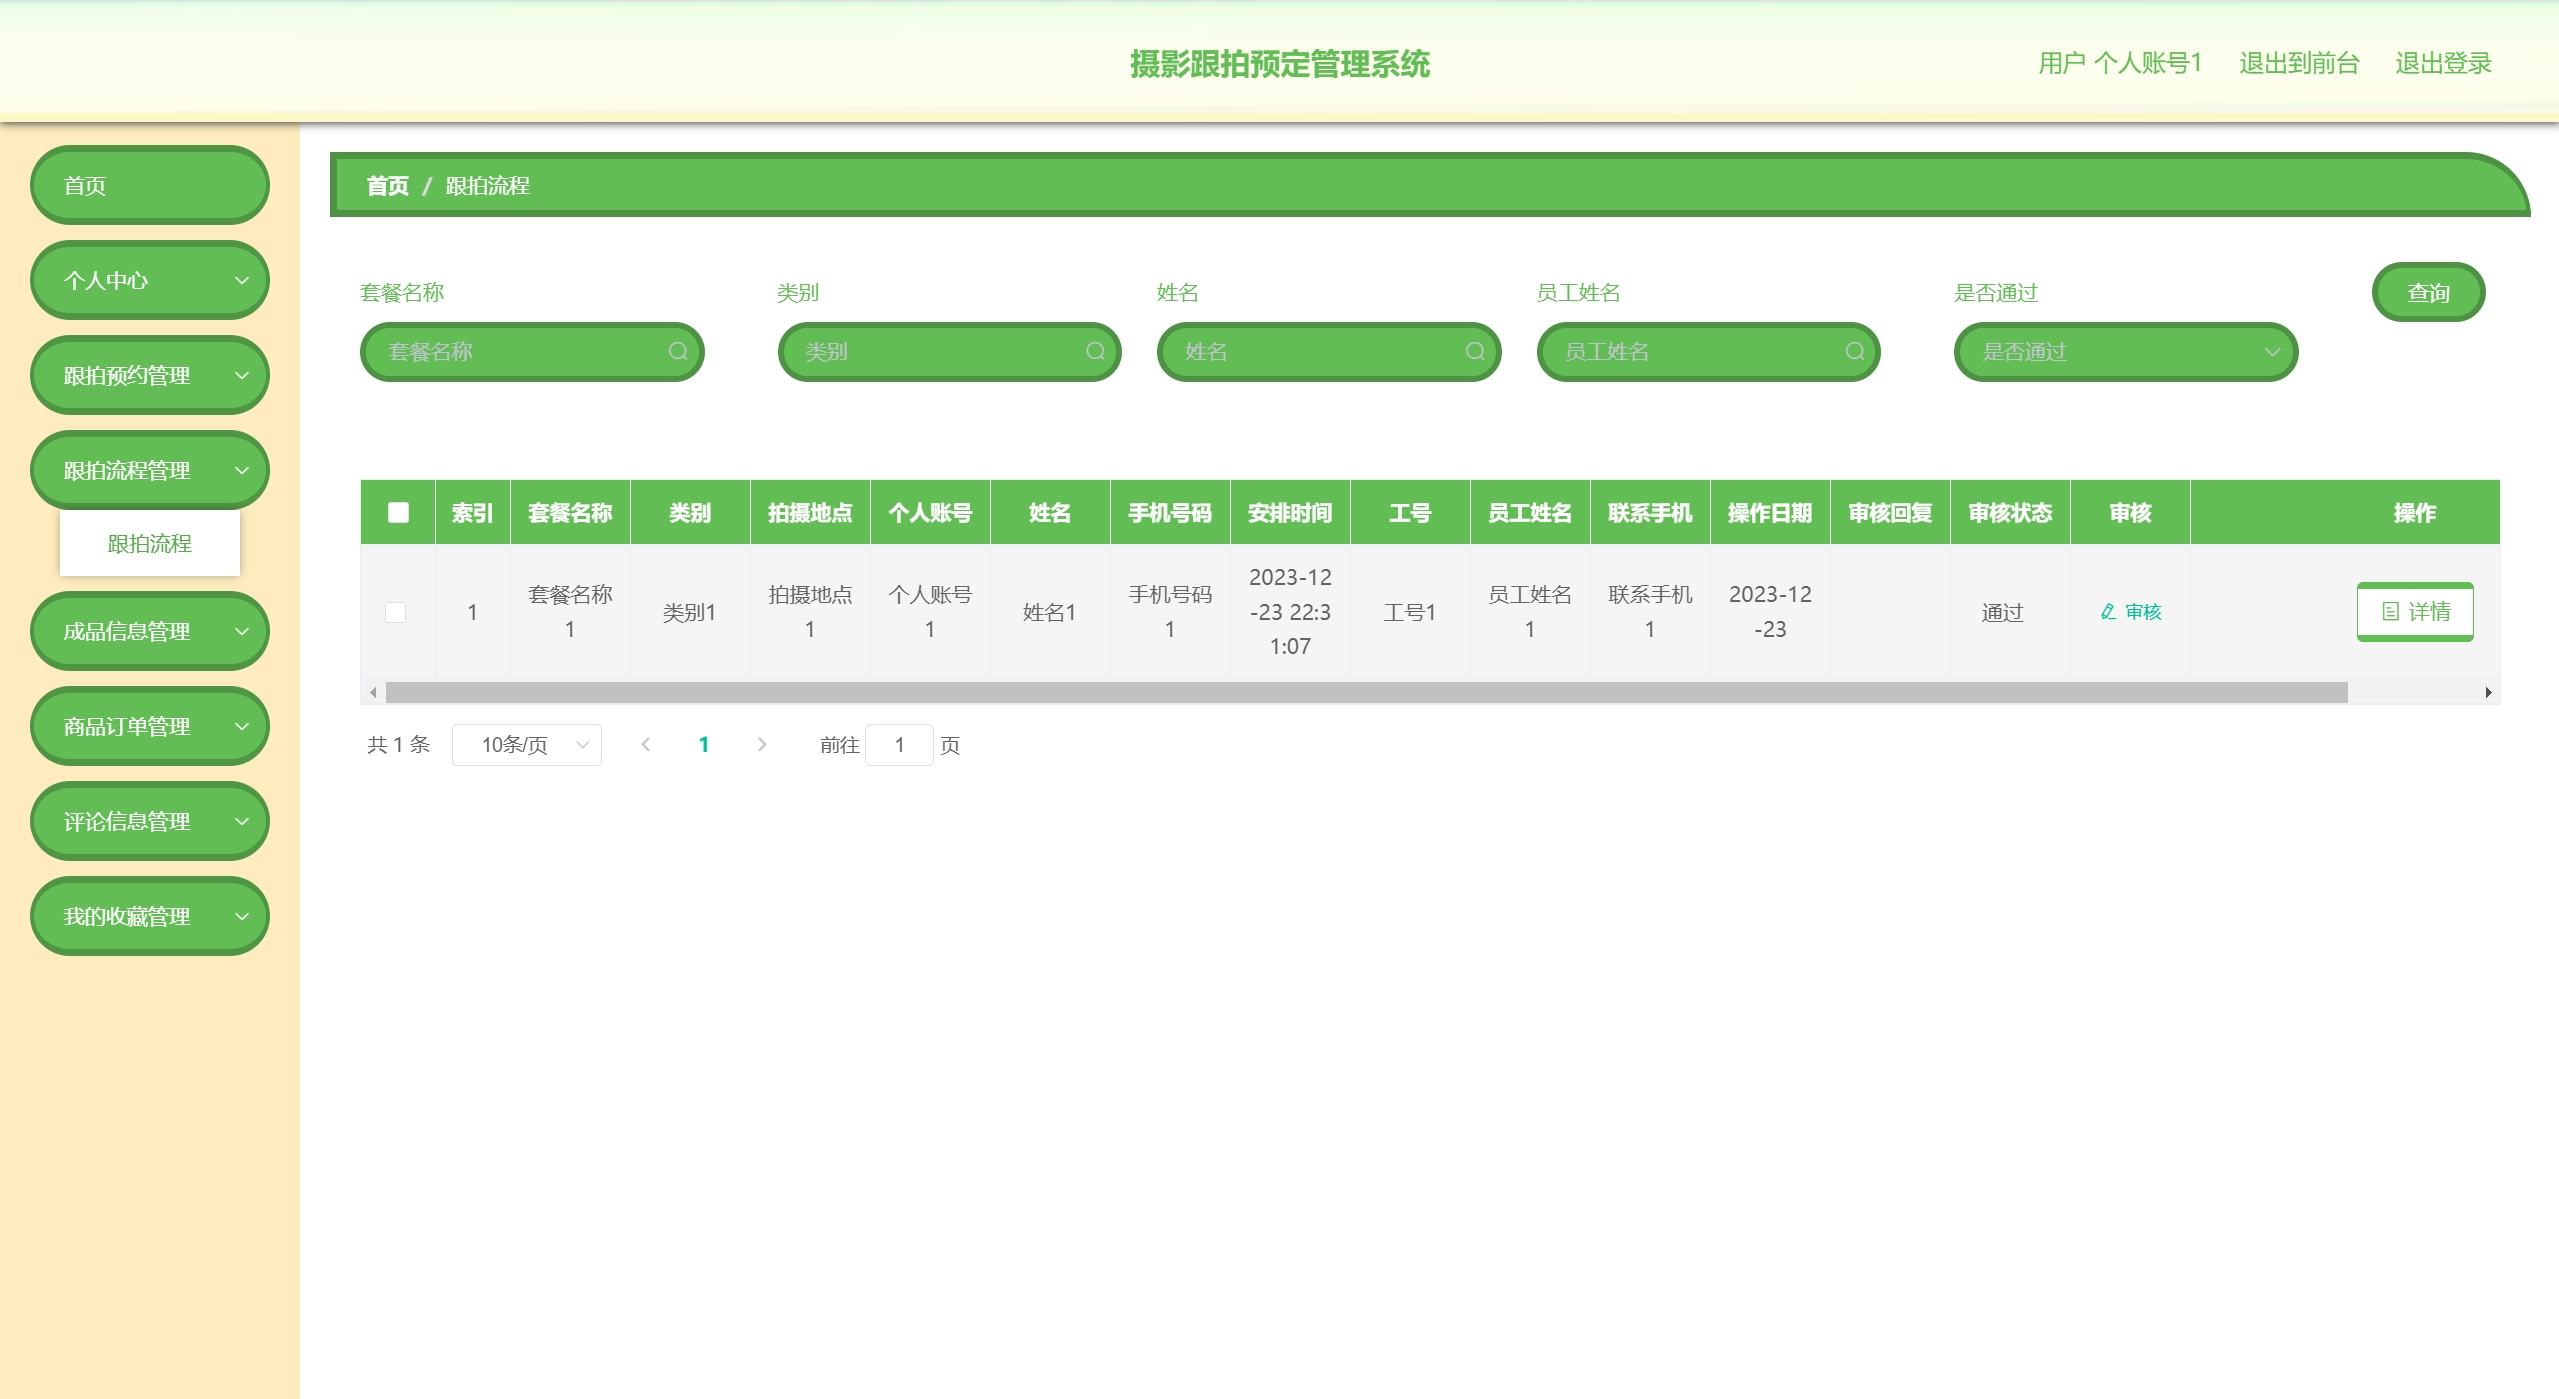
Task: Select 跟拍流程 submenu item
Action: click(150, 544)
